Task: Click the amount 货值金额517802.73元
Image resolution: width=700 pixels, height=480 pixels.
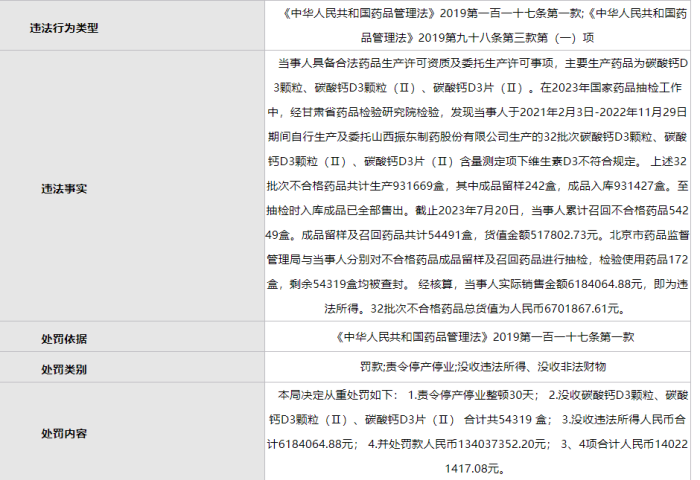Action: tap(542, 235)
